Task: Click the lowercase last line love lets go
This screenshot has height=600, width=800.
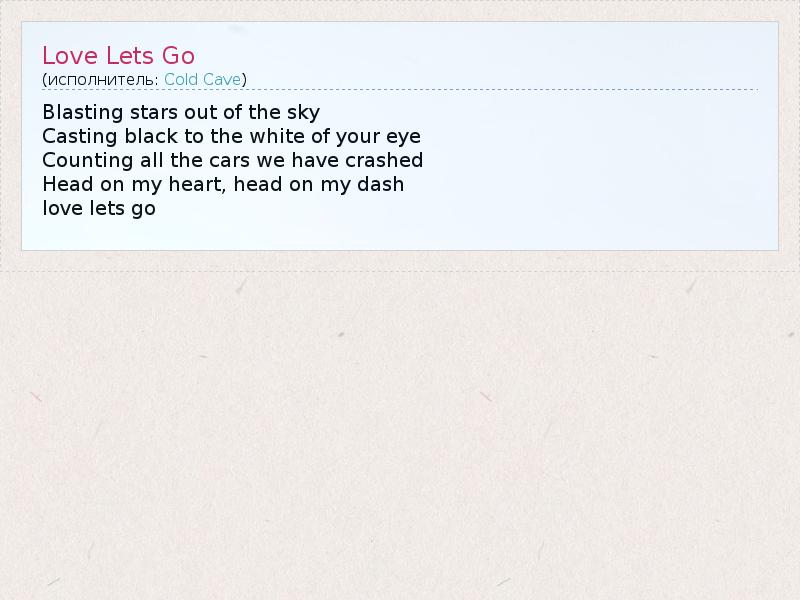Action: coord(99,208)
